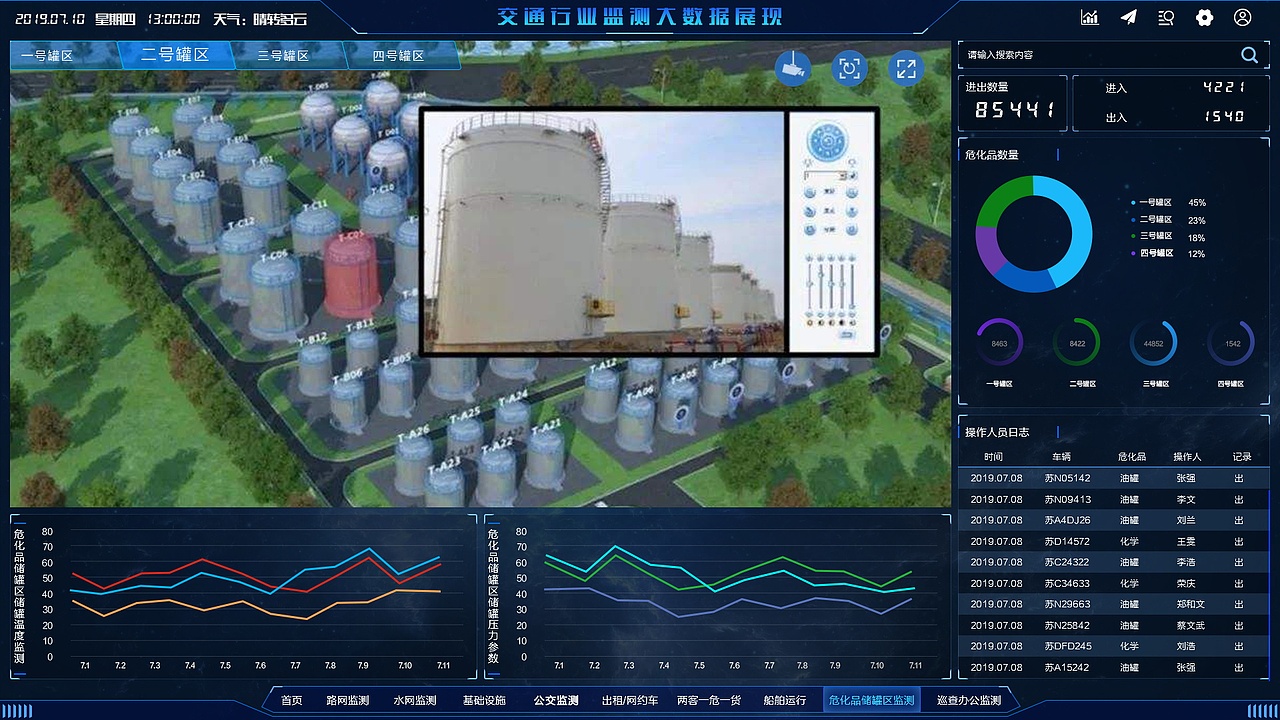Click log row with vehicle 苏C34633
This screenshot has width=1280, height=720.
[x=1113, y=583]
